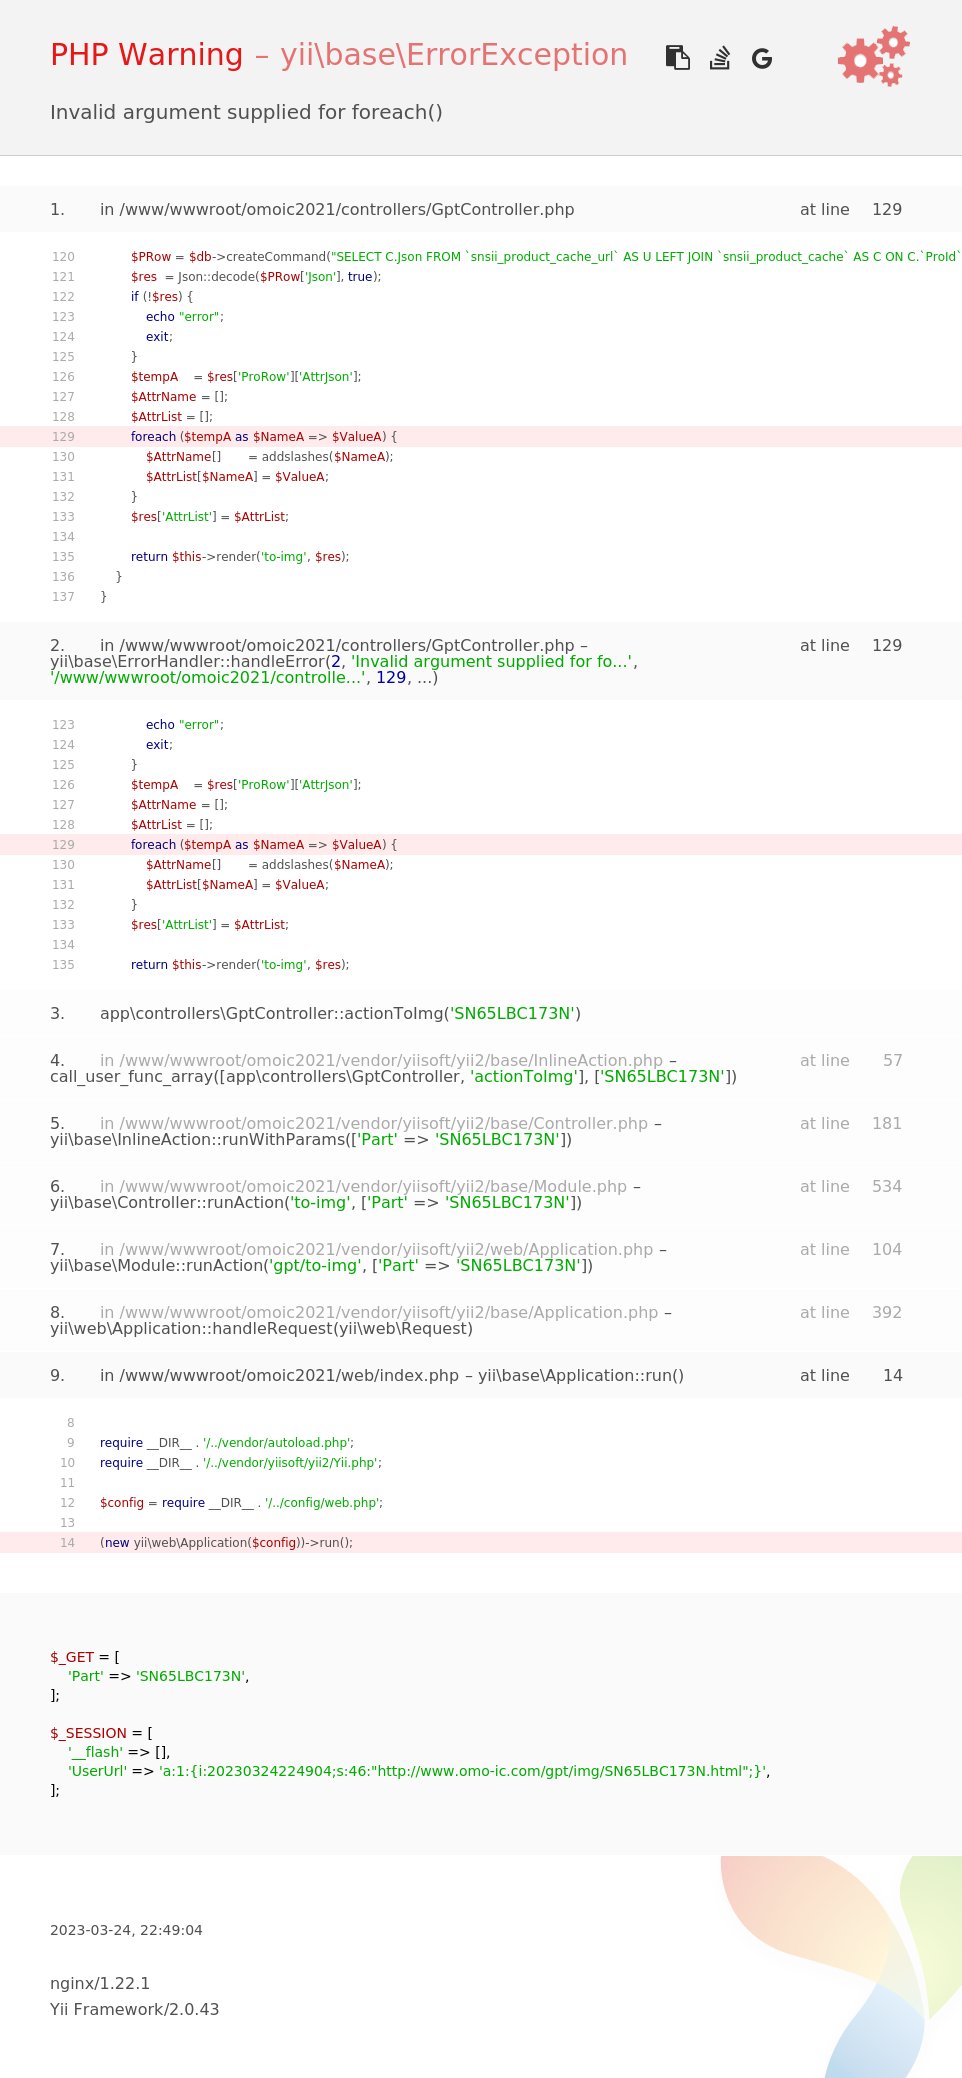Click the red gears icon in header
The image size is (962, 2078).
coord(873,57)
